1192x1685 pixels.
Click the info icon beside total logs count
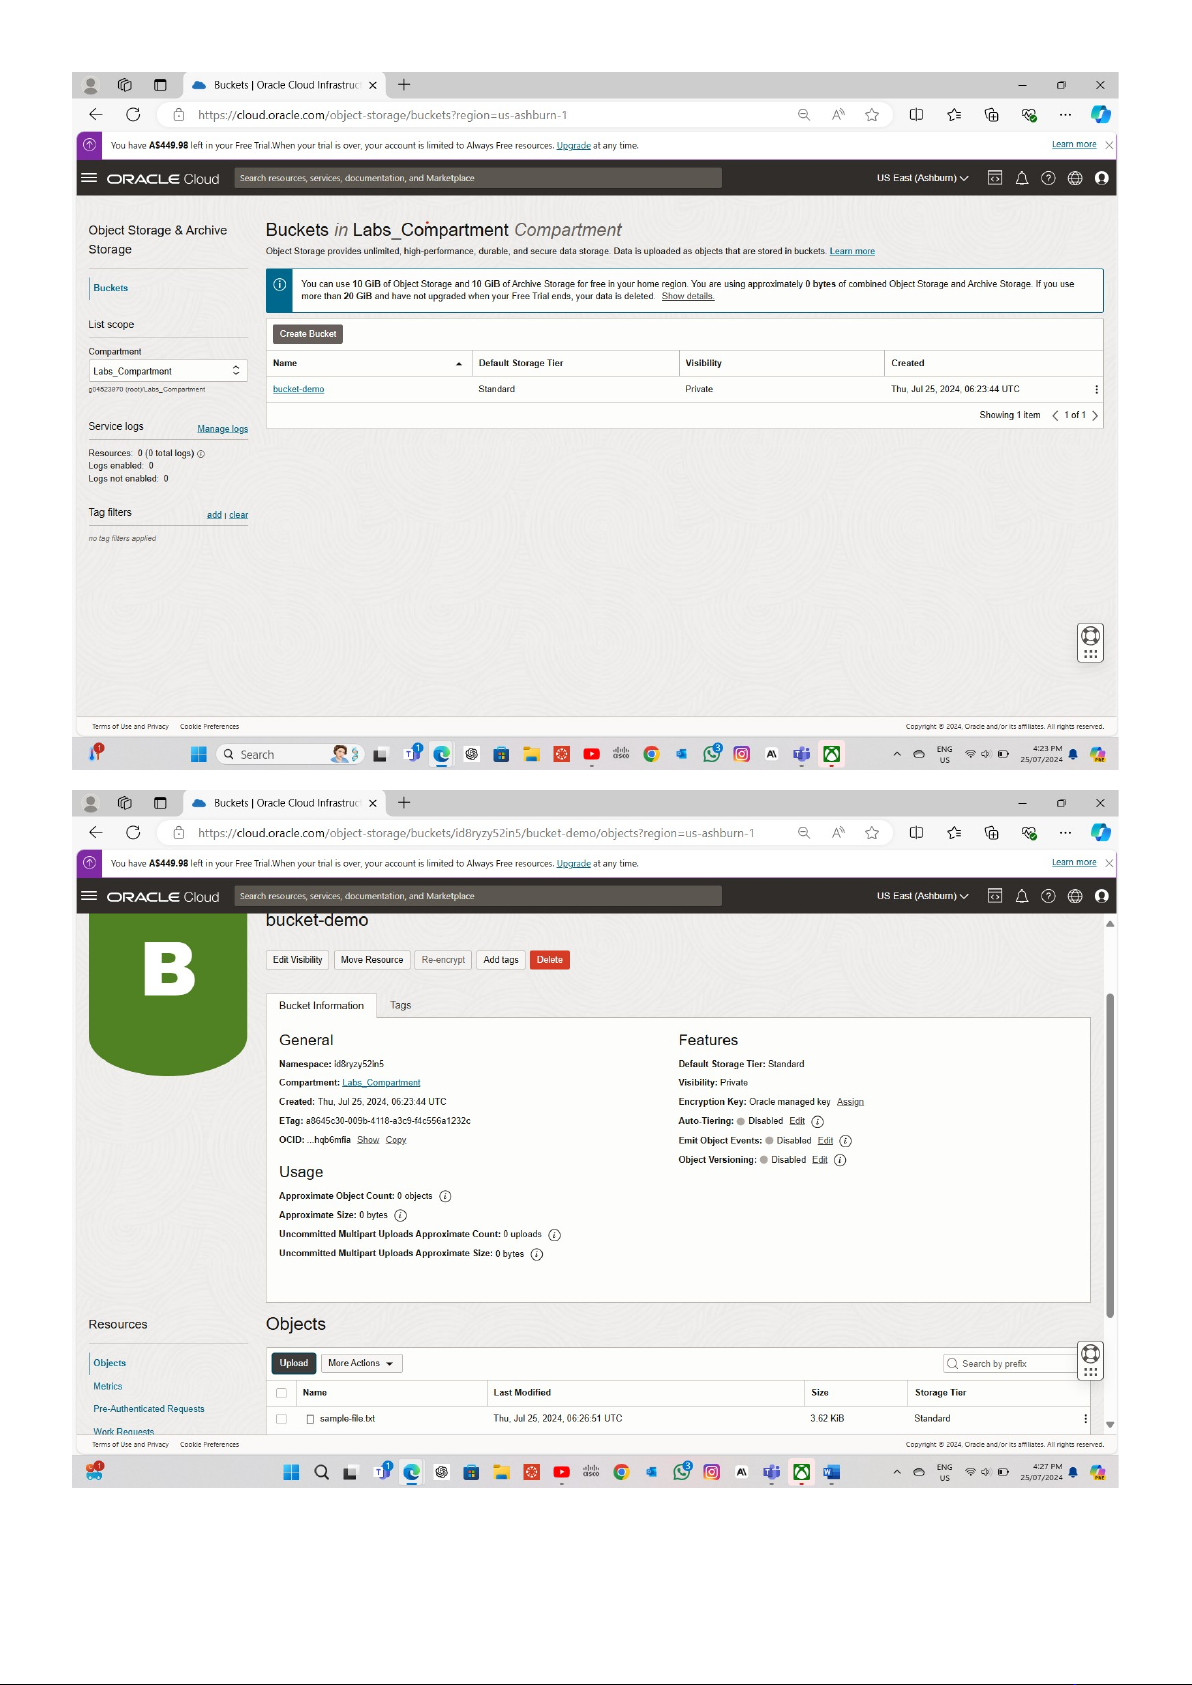pyautogui.click(x=201, y=454)
